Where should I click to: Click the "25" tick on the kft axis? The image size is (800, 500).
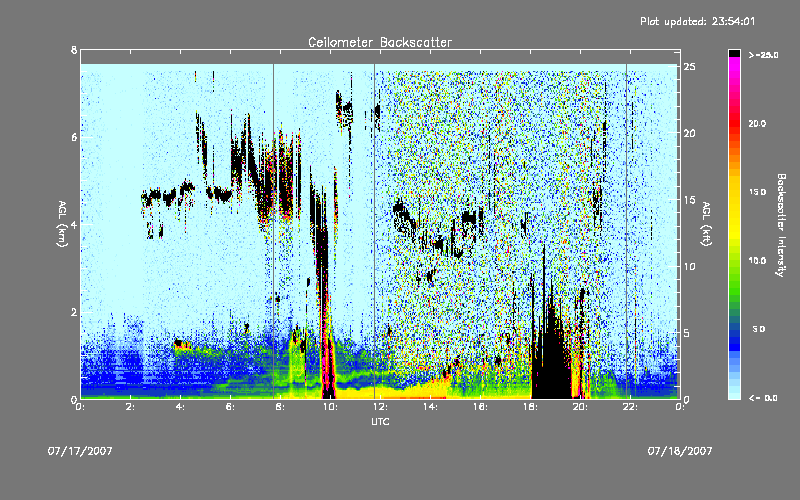coord(690,67)
